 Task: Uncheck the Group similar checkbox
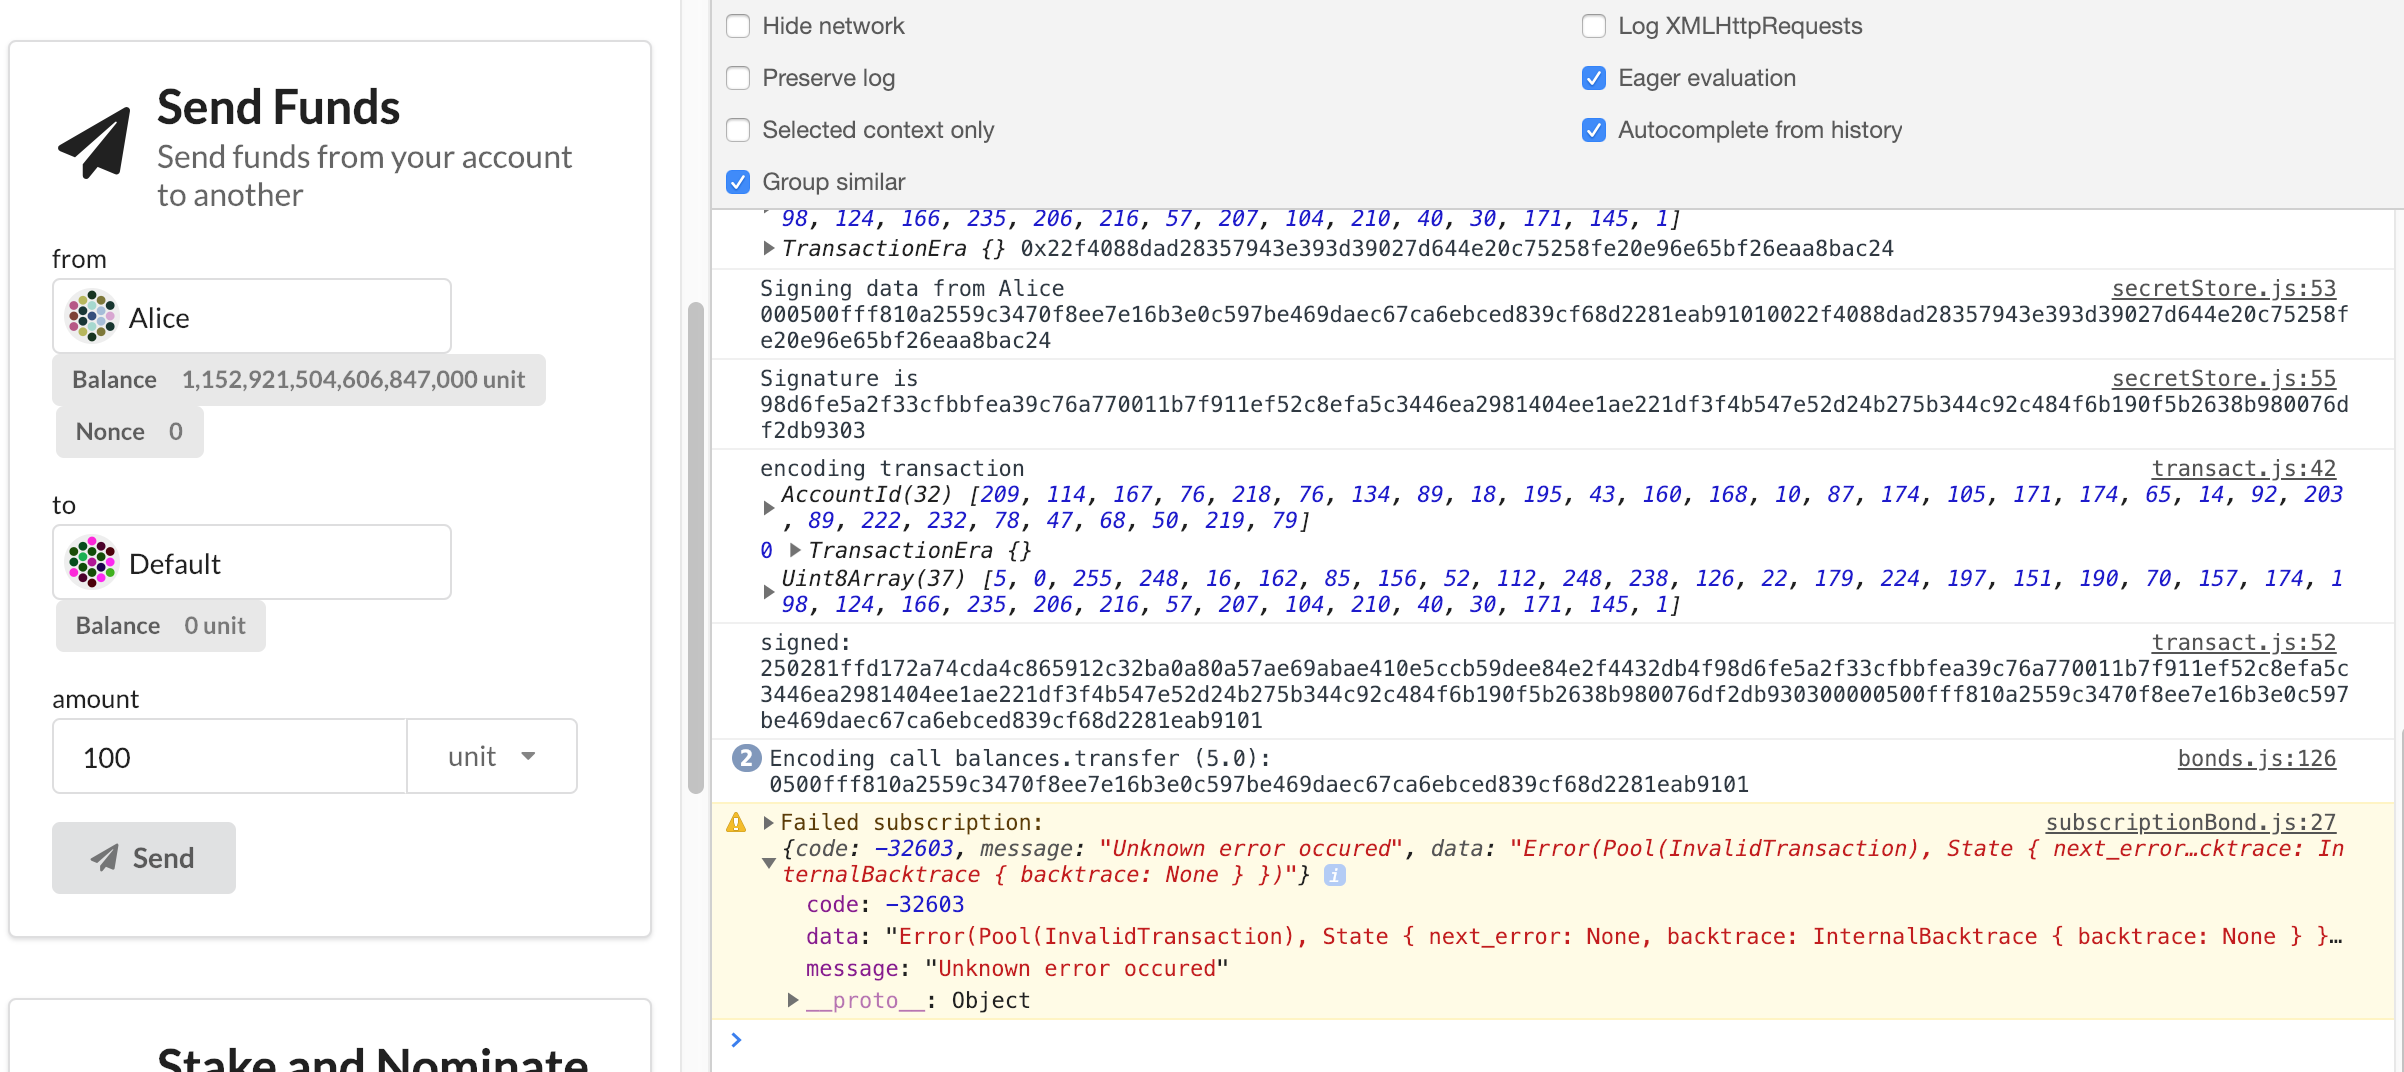(x=738, y=182)
